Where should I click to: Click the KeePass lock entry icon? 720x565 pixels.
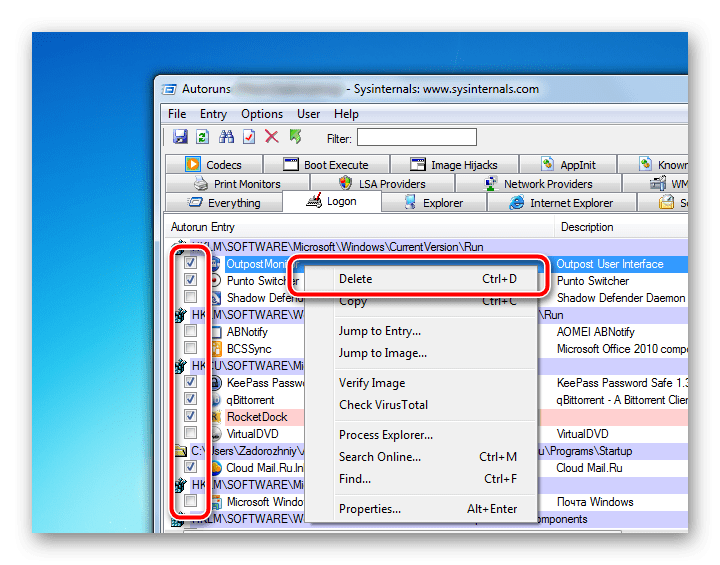pos(216,383)
